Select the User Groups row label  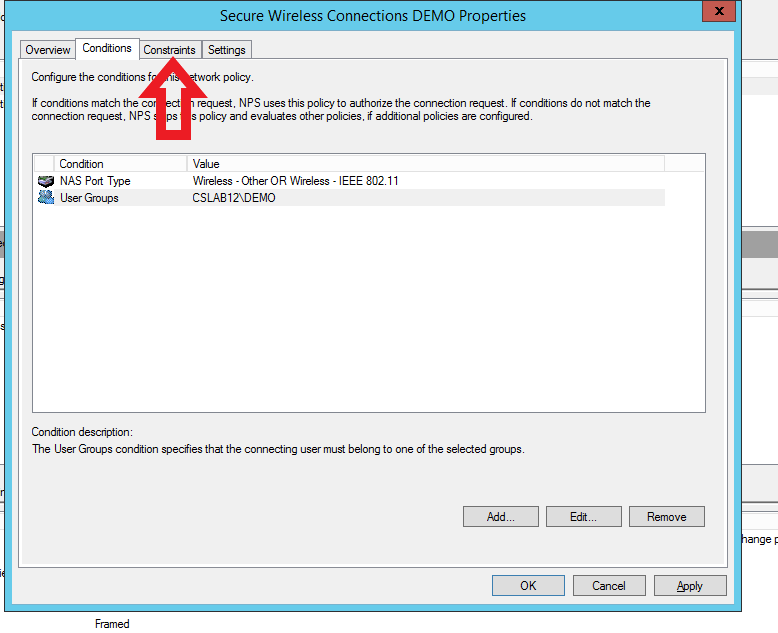(89, 198)
